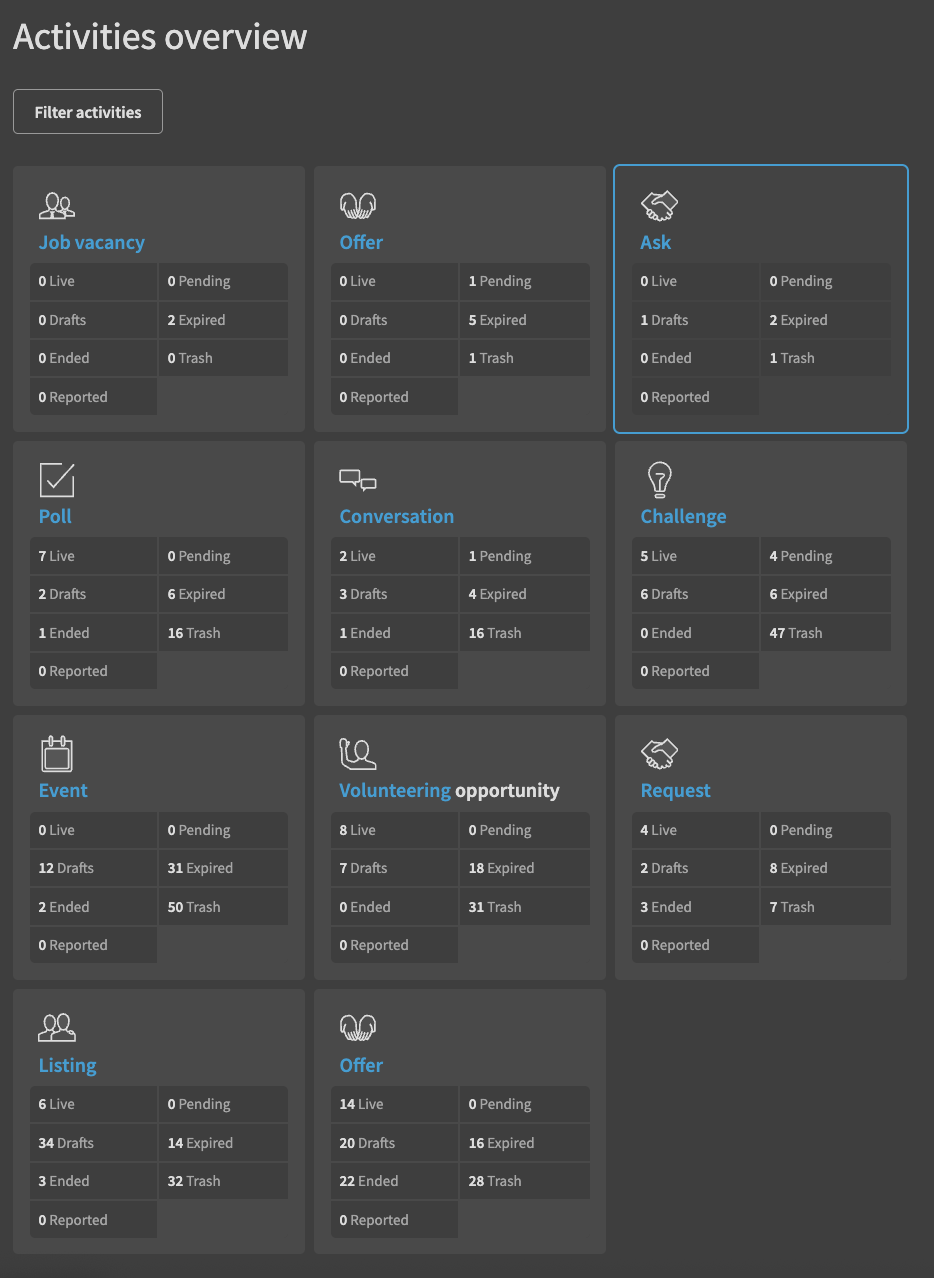Click the Event calendar icon
The height and width of the screenshot is (1278, 934).
pos(57,754)
